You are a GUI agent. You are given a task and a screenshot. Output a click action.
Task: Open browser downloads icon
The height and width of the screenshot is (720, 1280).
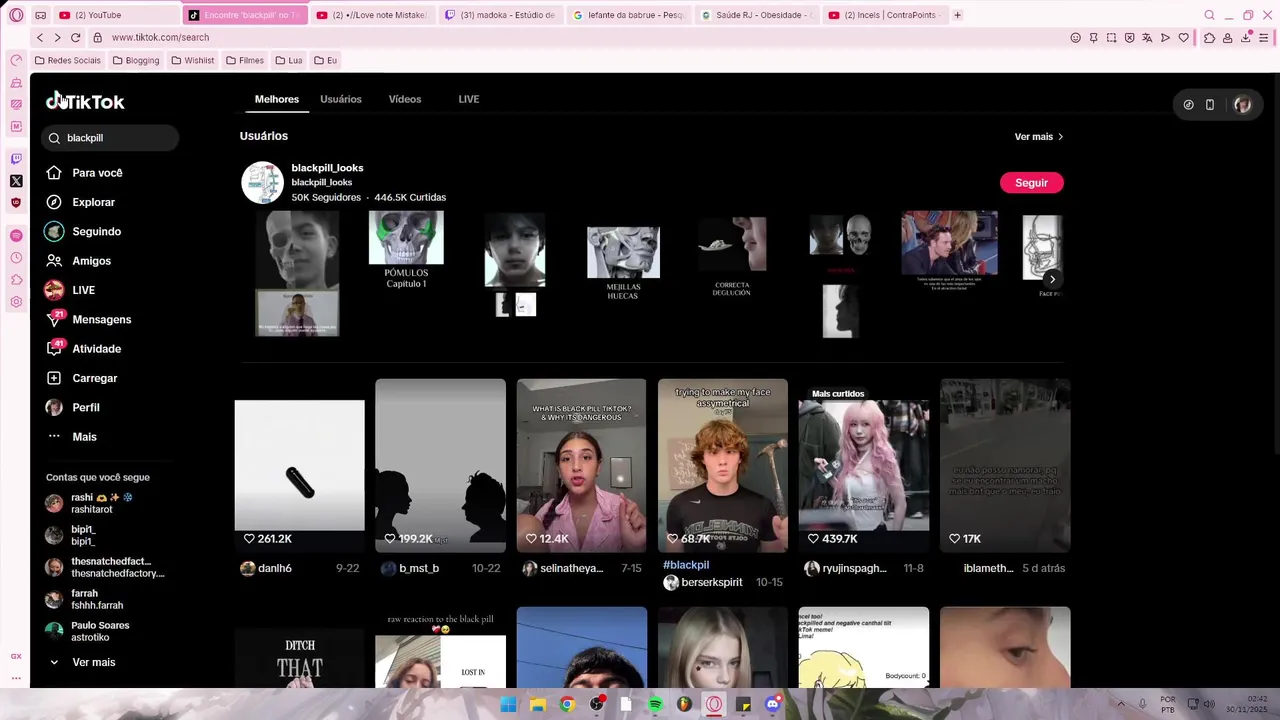pyautogui.click(x=1246, y=38)
